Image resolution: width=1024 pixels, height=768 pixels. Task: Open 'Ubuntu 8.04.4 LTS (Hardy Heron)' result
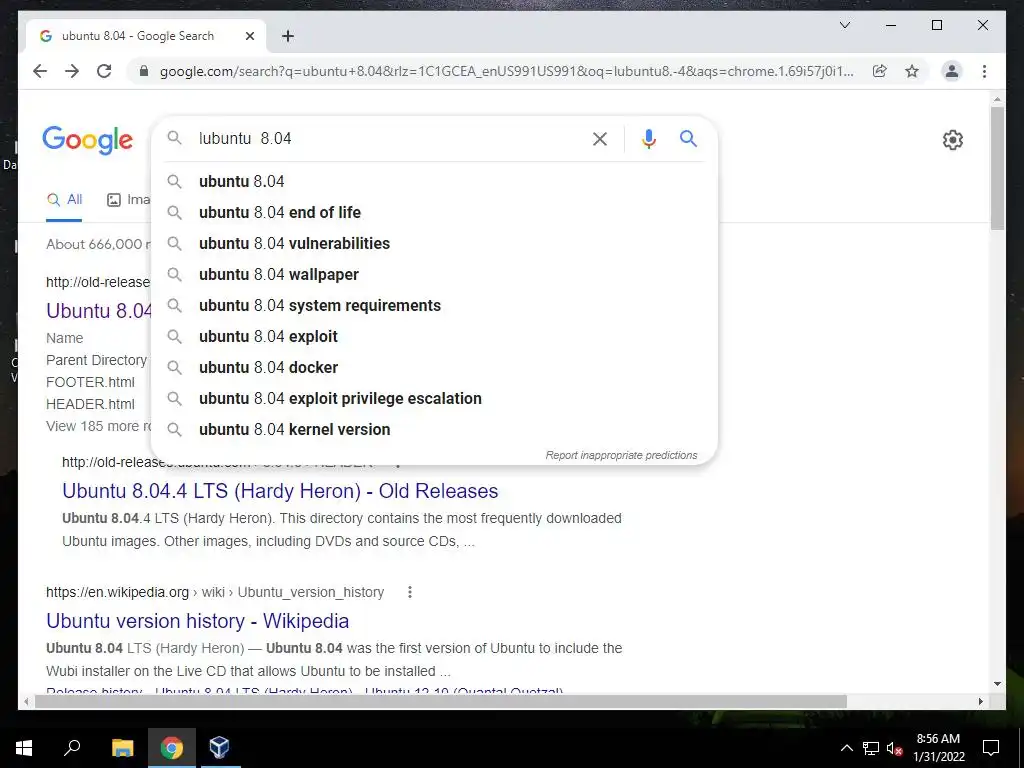tap(280, 491)
